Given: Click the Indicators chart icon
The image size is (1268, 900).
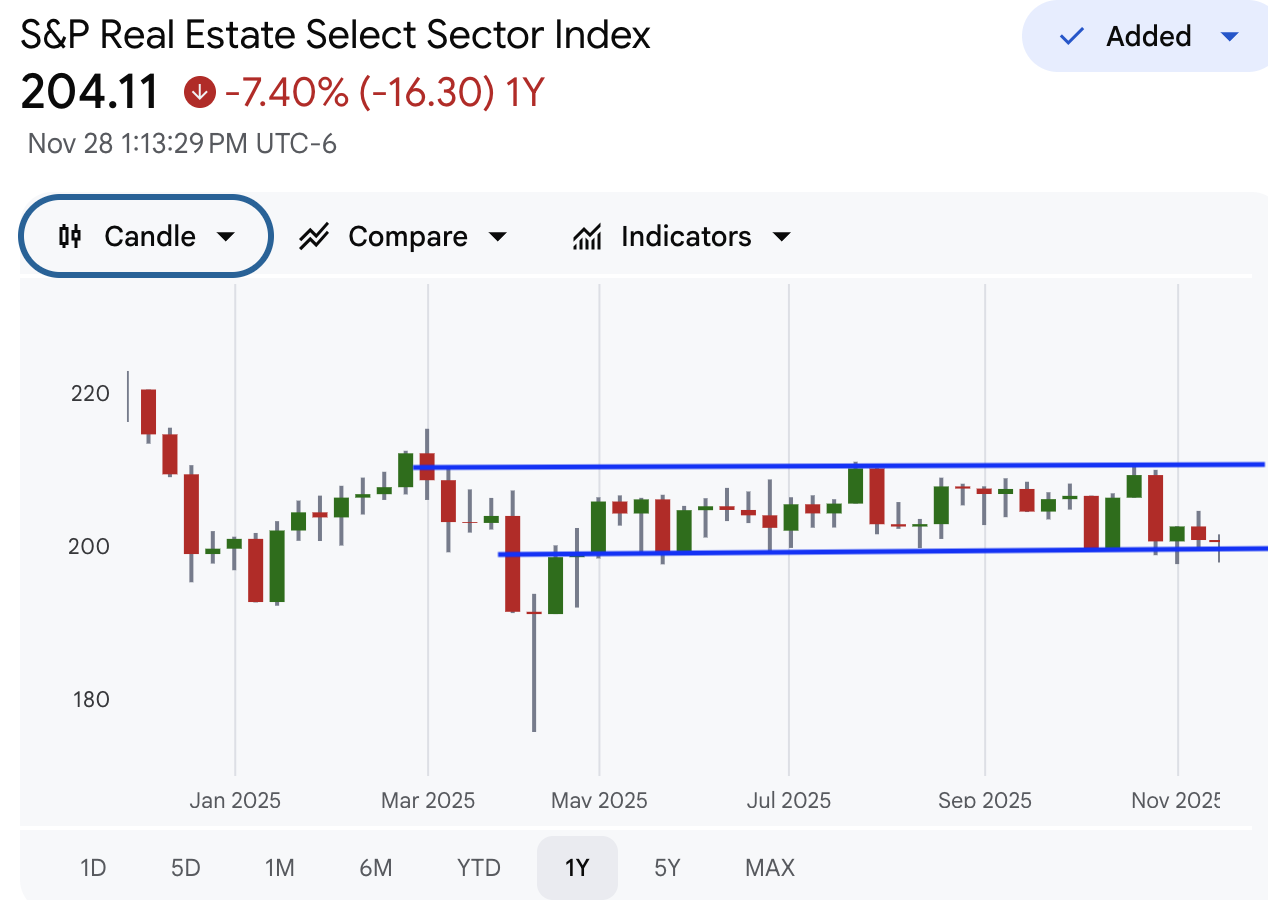Looking at the screenshot, I should 587,237.
